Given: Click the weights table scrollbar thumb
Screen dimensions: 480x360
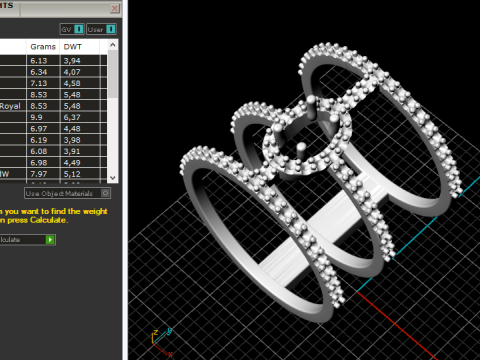Looking at the screenshot, I should (x=113, y=74).
